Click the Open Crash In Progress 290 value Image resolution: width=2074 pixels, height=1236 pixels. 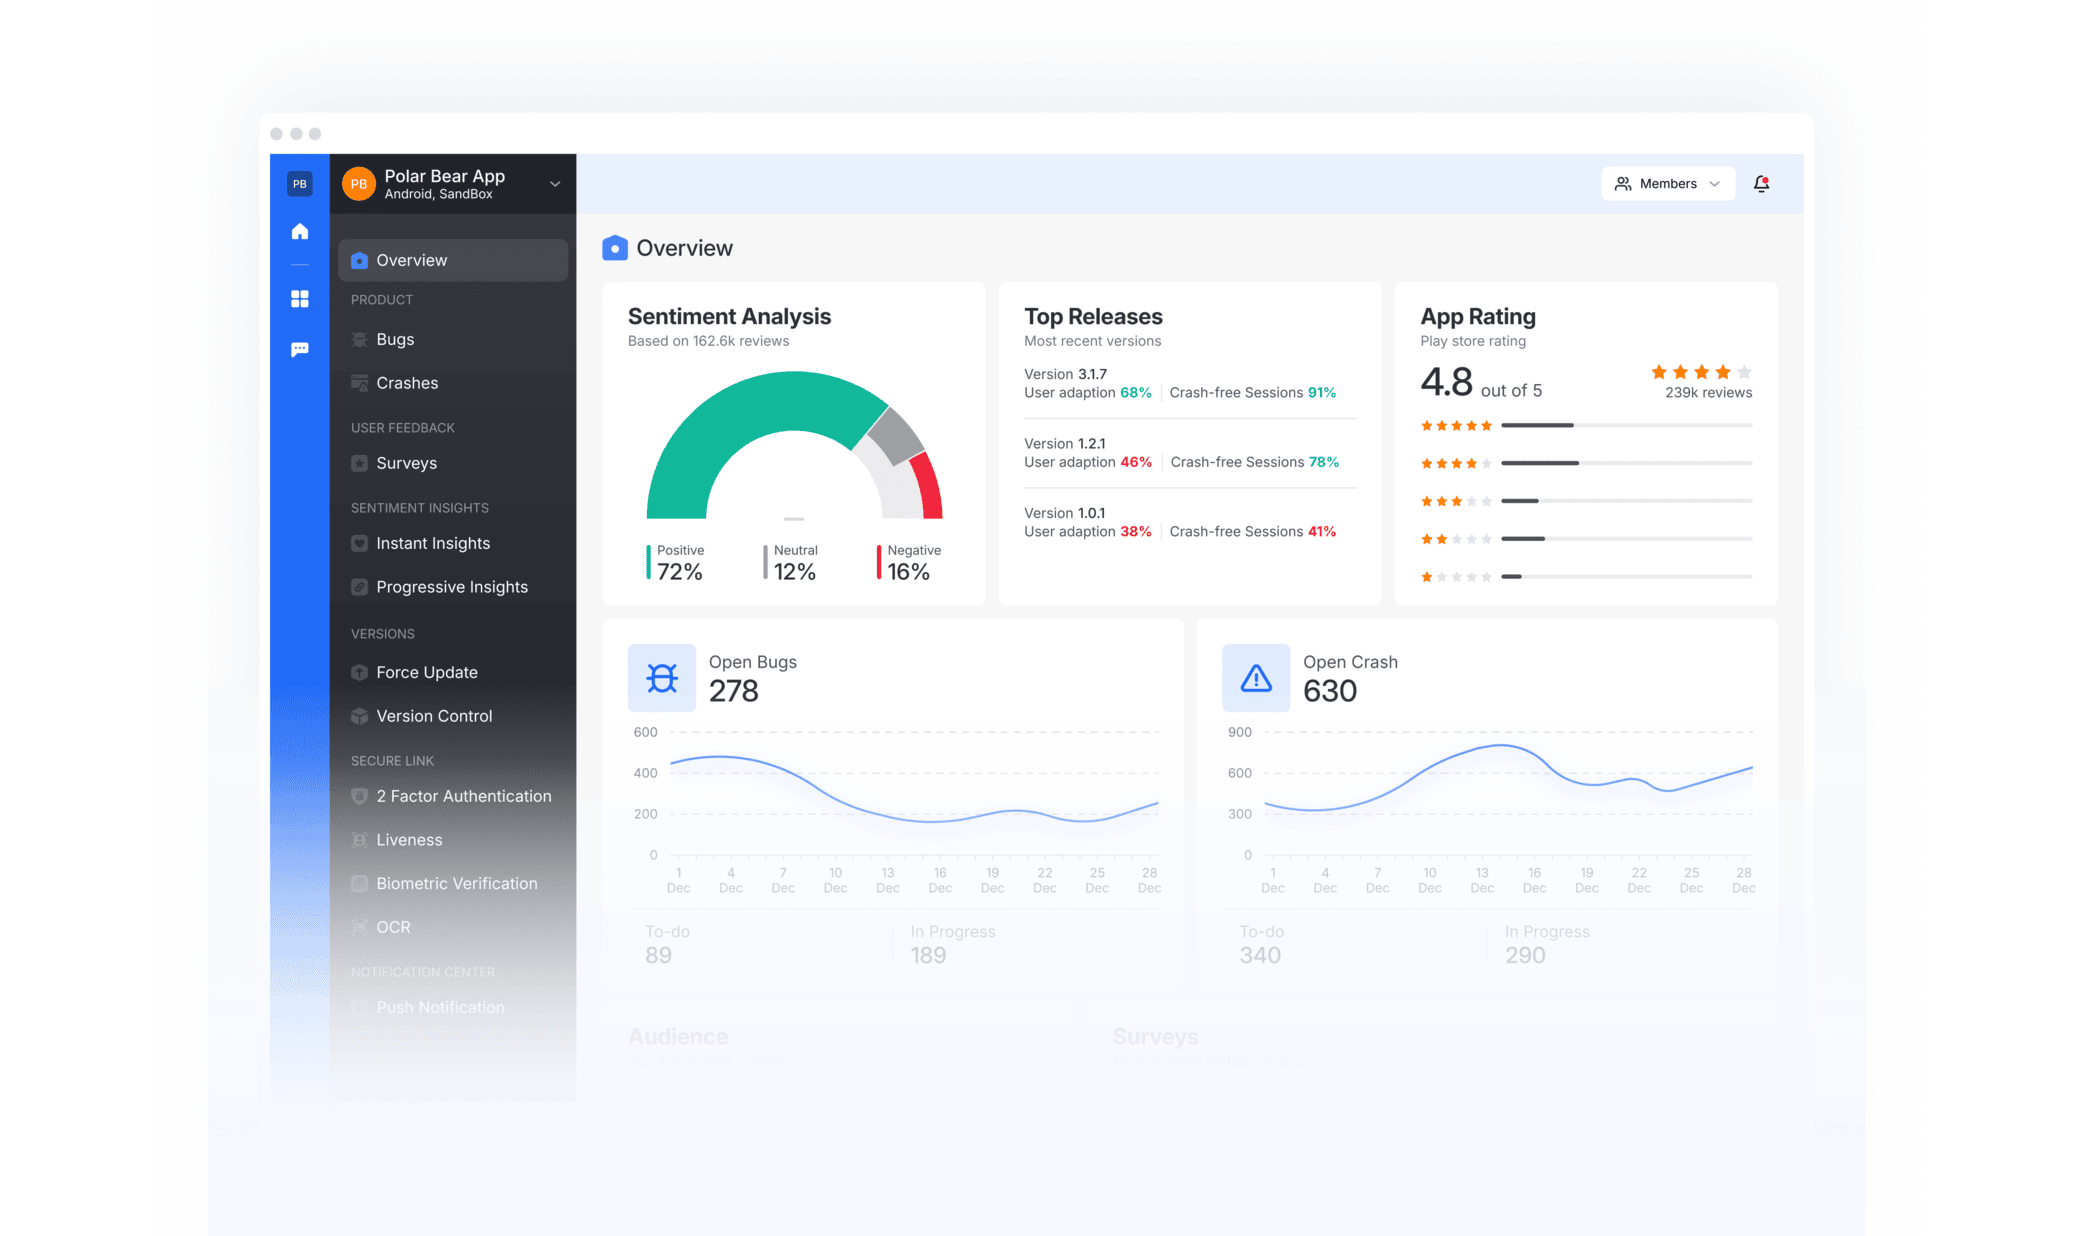pos(1525,955)
